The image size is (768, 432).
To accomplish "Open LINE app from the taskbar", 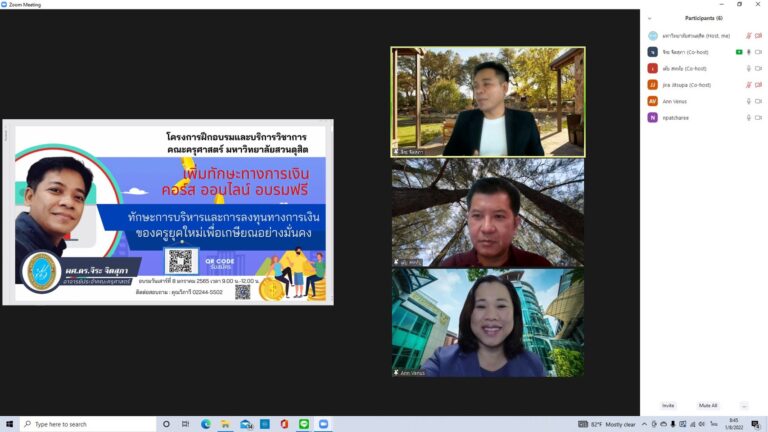I will (x=304, y=424).
